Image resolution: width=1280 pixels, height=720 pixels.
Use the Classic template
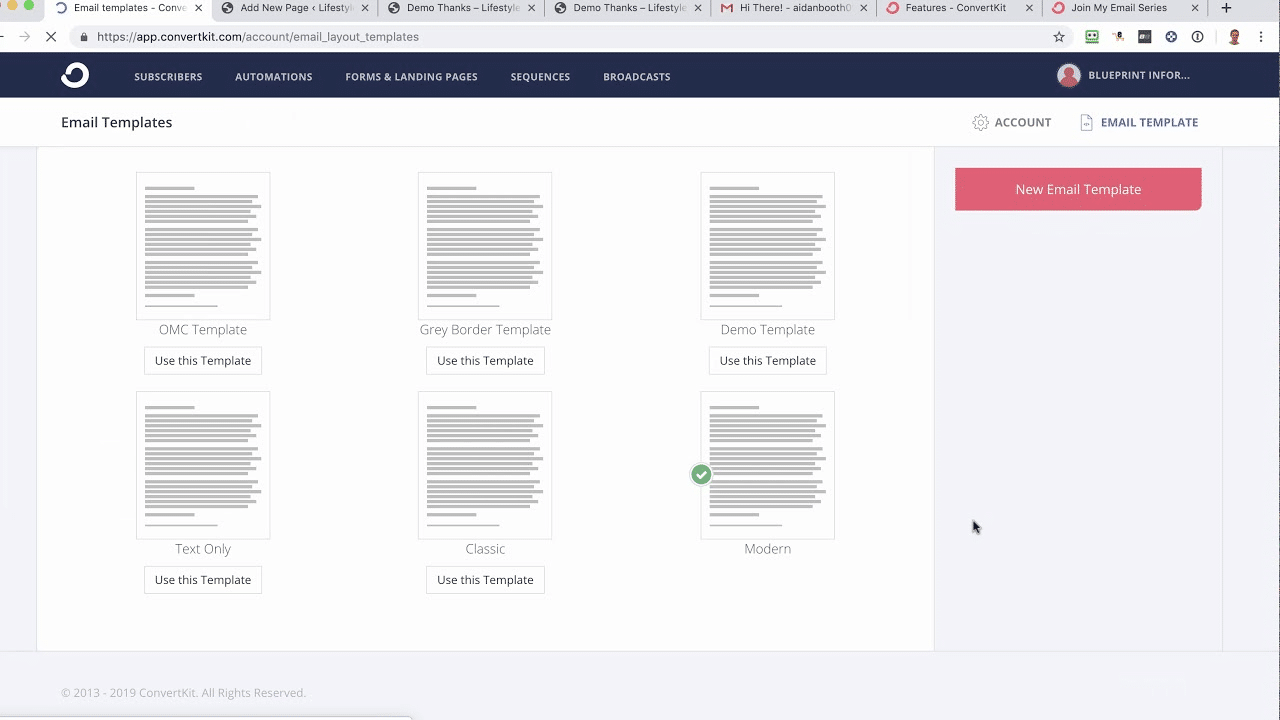pos(485,580)
